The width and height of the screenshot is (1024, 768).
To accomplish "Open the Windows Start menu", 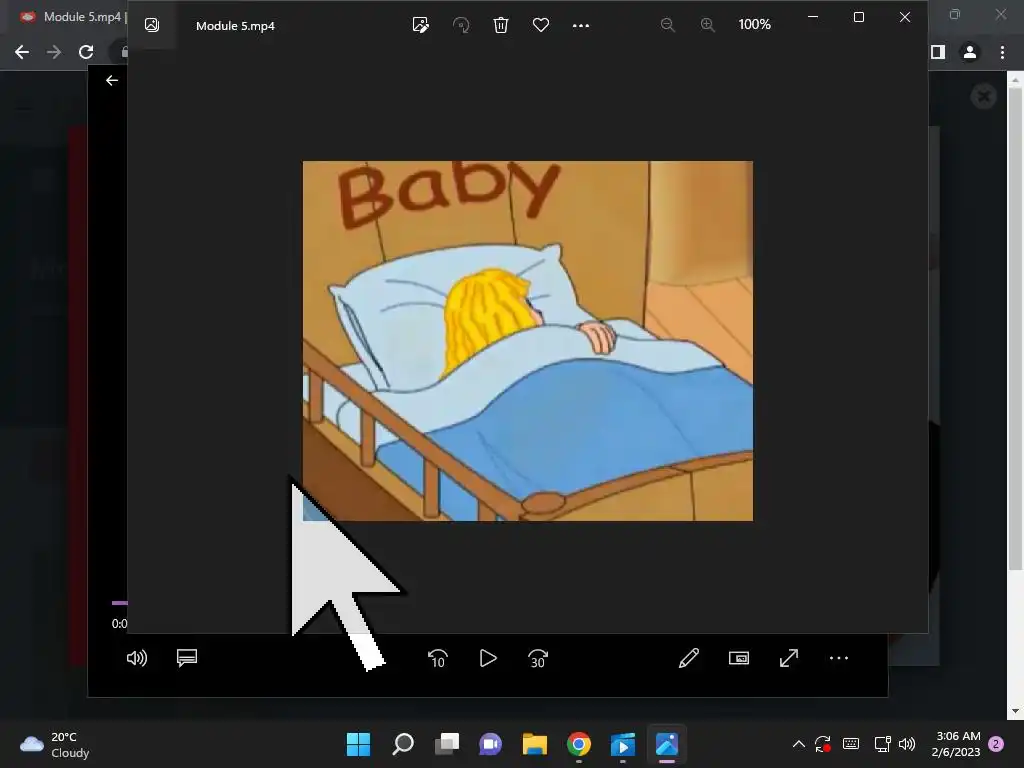I will click(x=358, y=744).
